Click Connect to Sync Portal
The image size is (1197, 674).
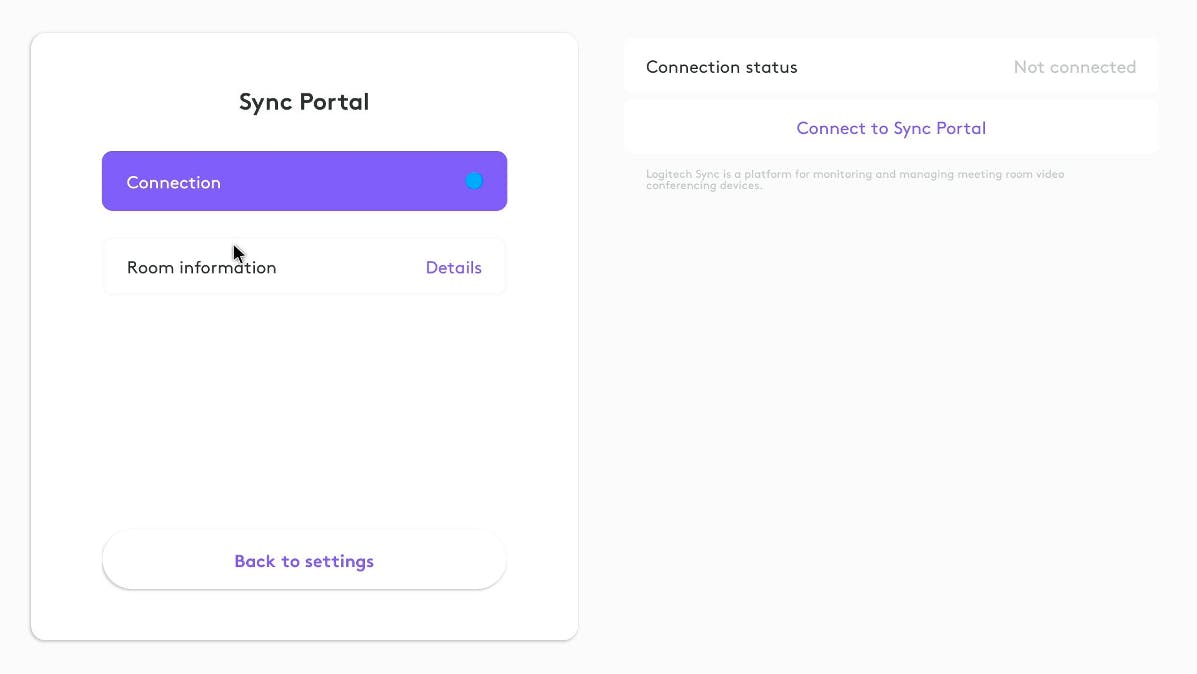(891, 128)
